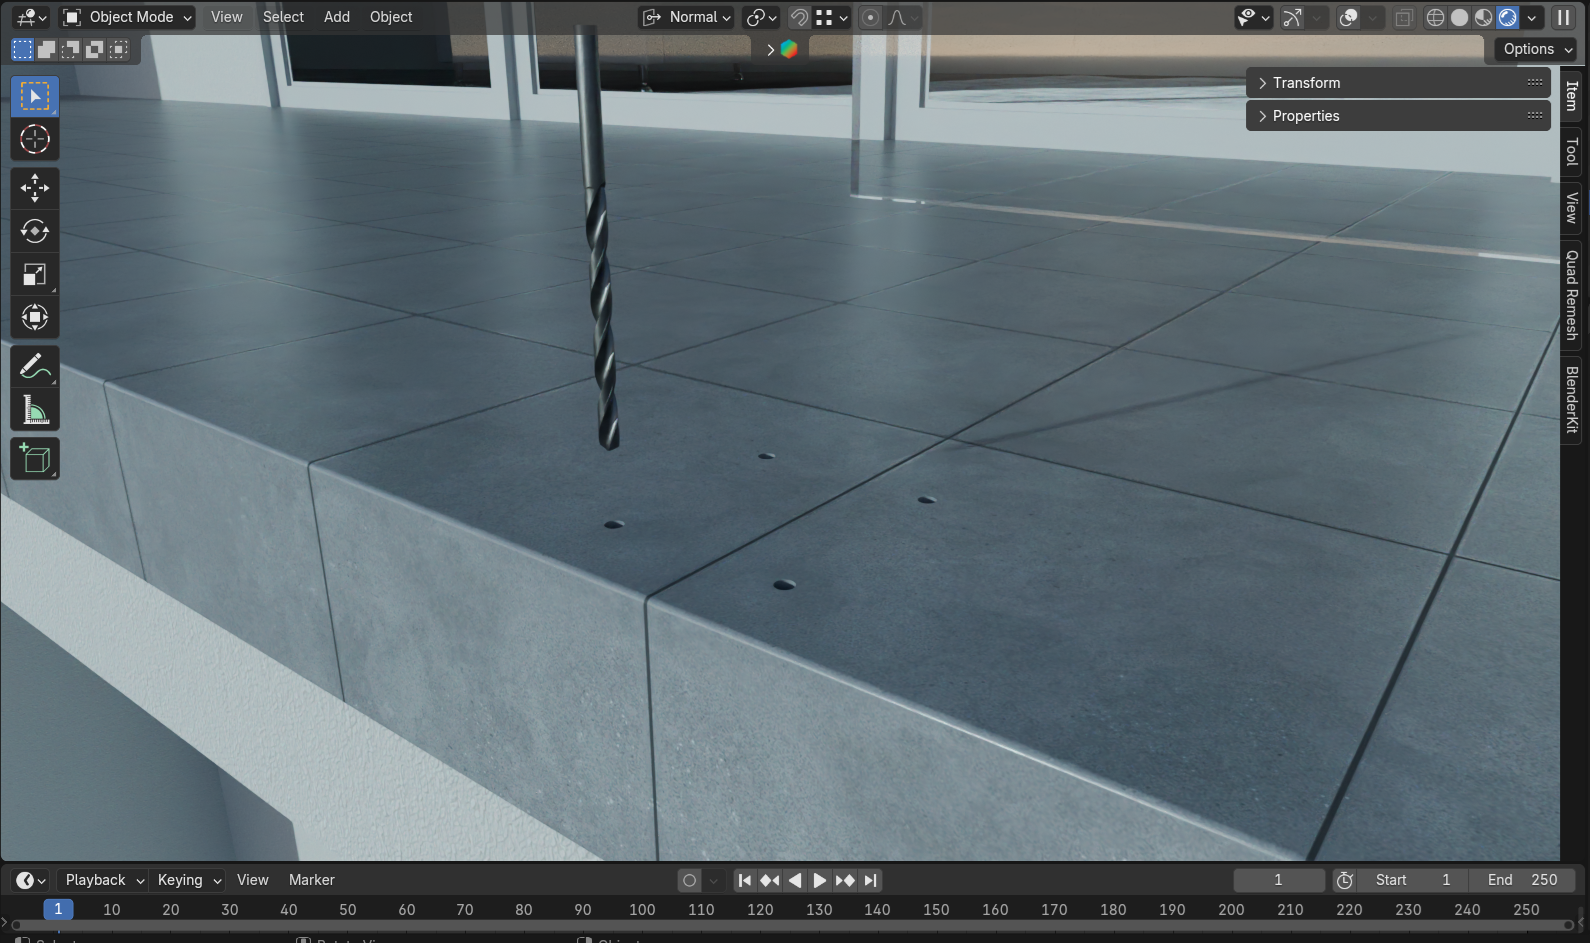Click the Add Cube tool

[x=35, y=459]
